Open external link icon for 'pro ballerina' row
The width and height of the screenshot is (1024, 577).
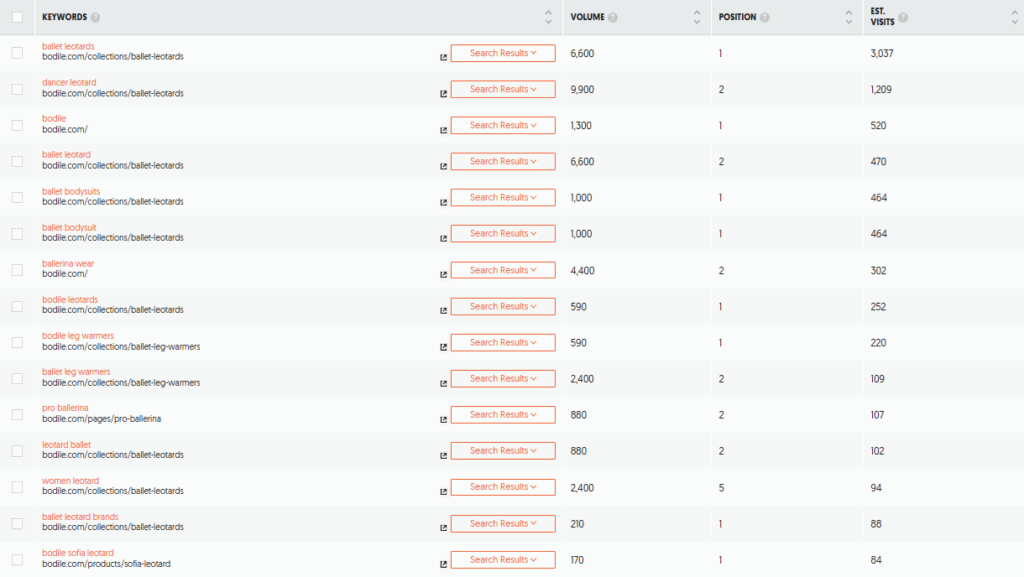(x=443, y=420)
